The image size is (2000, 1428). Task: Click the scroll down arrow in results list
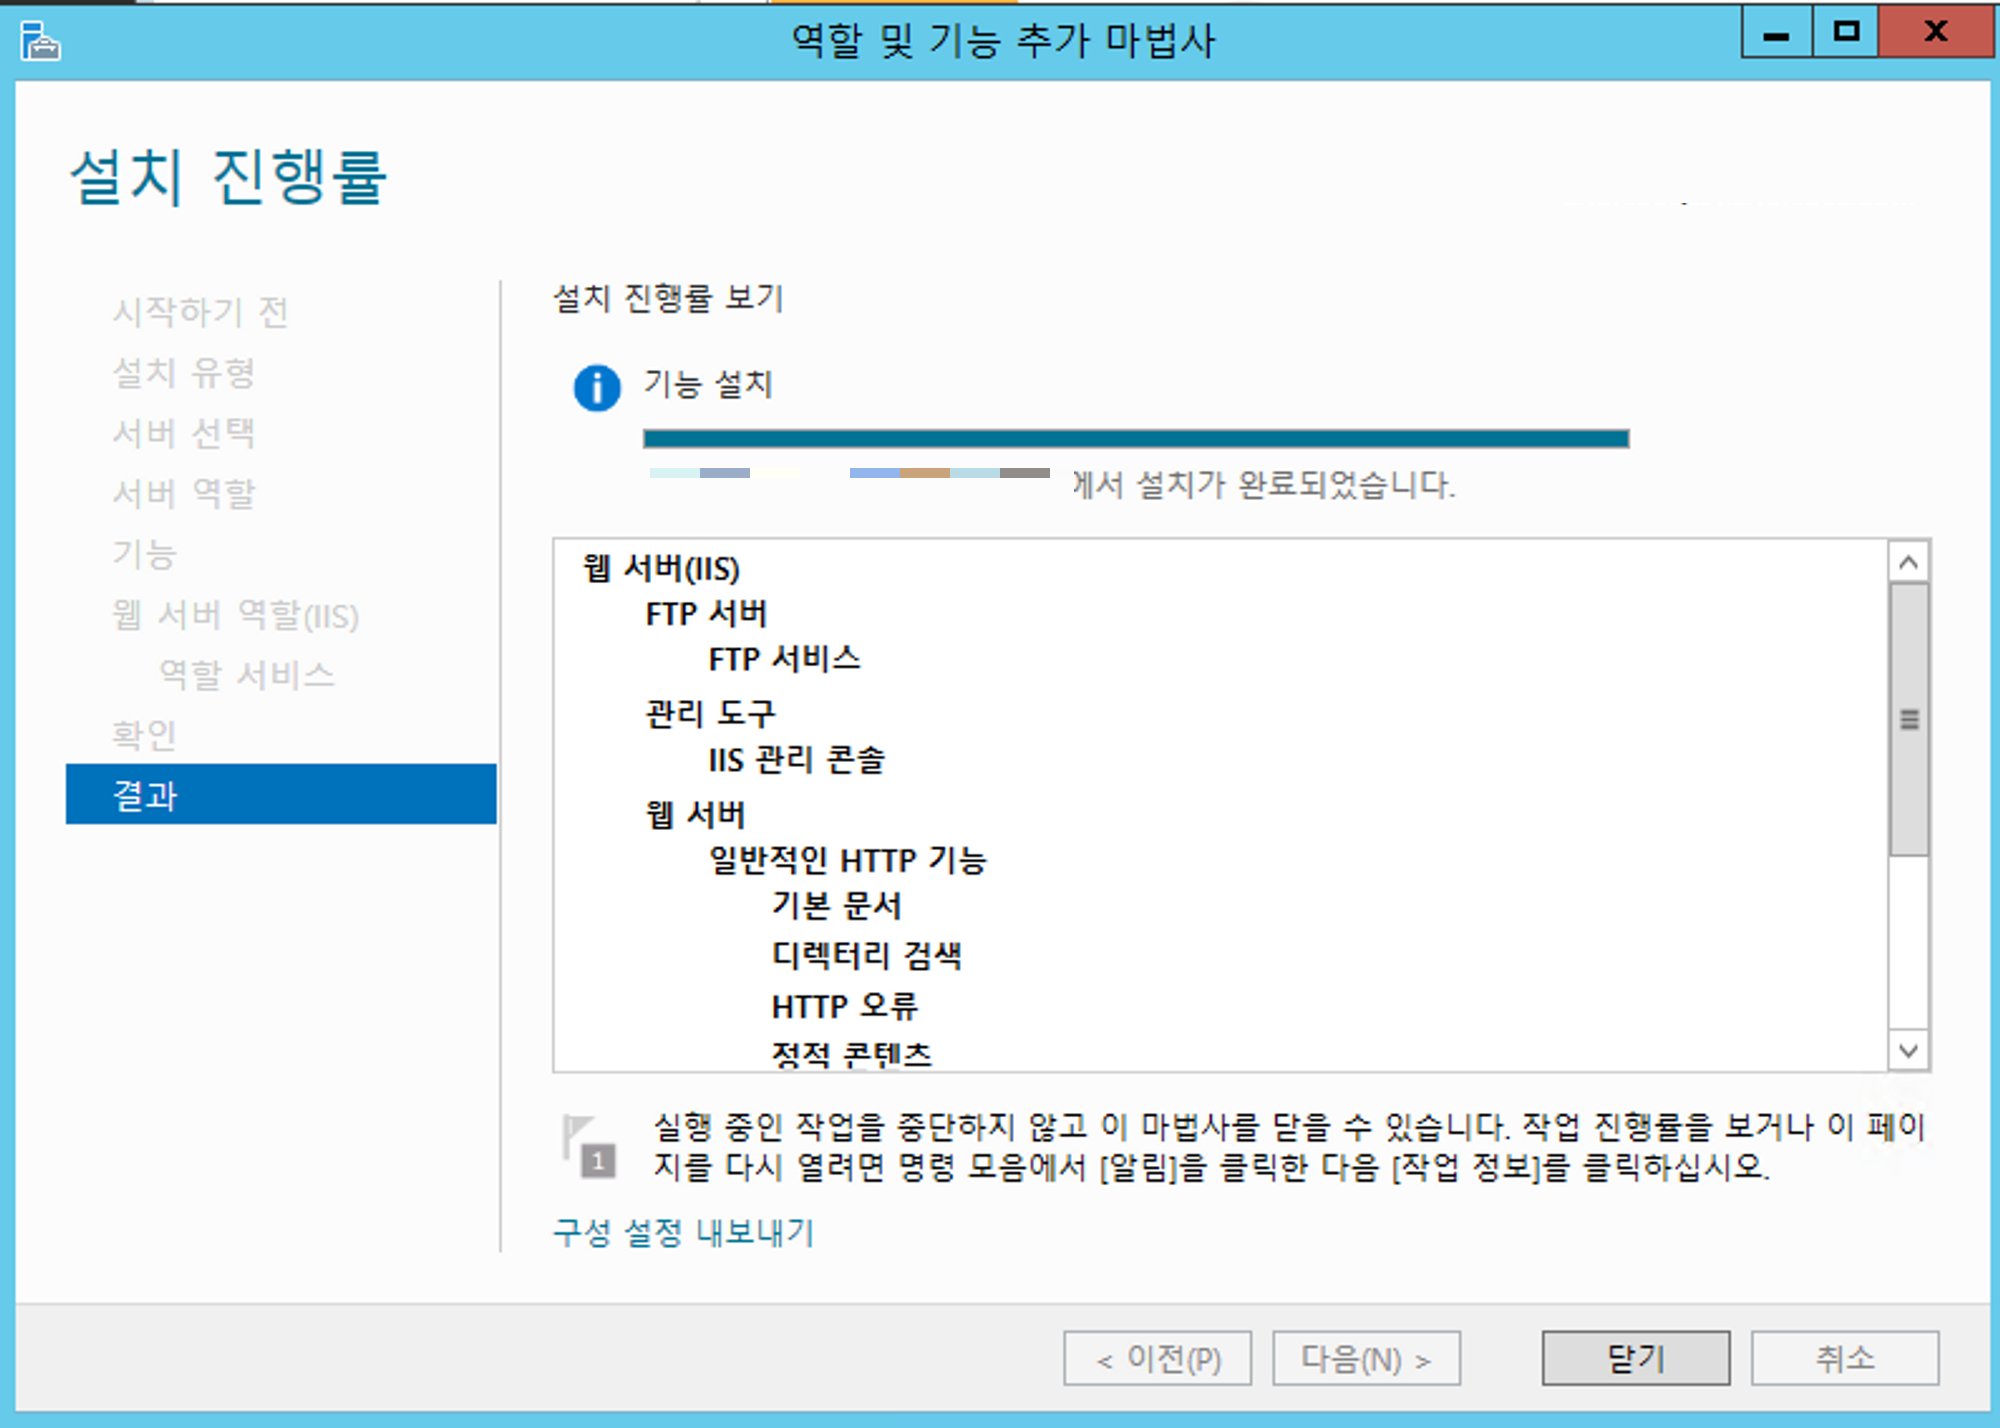[1908, 1051]
